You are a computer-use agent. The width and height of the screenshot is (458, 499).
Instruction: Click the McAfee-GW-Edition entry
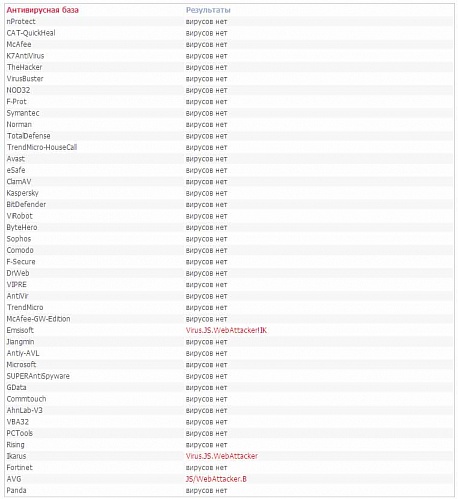pyautogui.click(x=38, y=319)
